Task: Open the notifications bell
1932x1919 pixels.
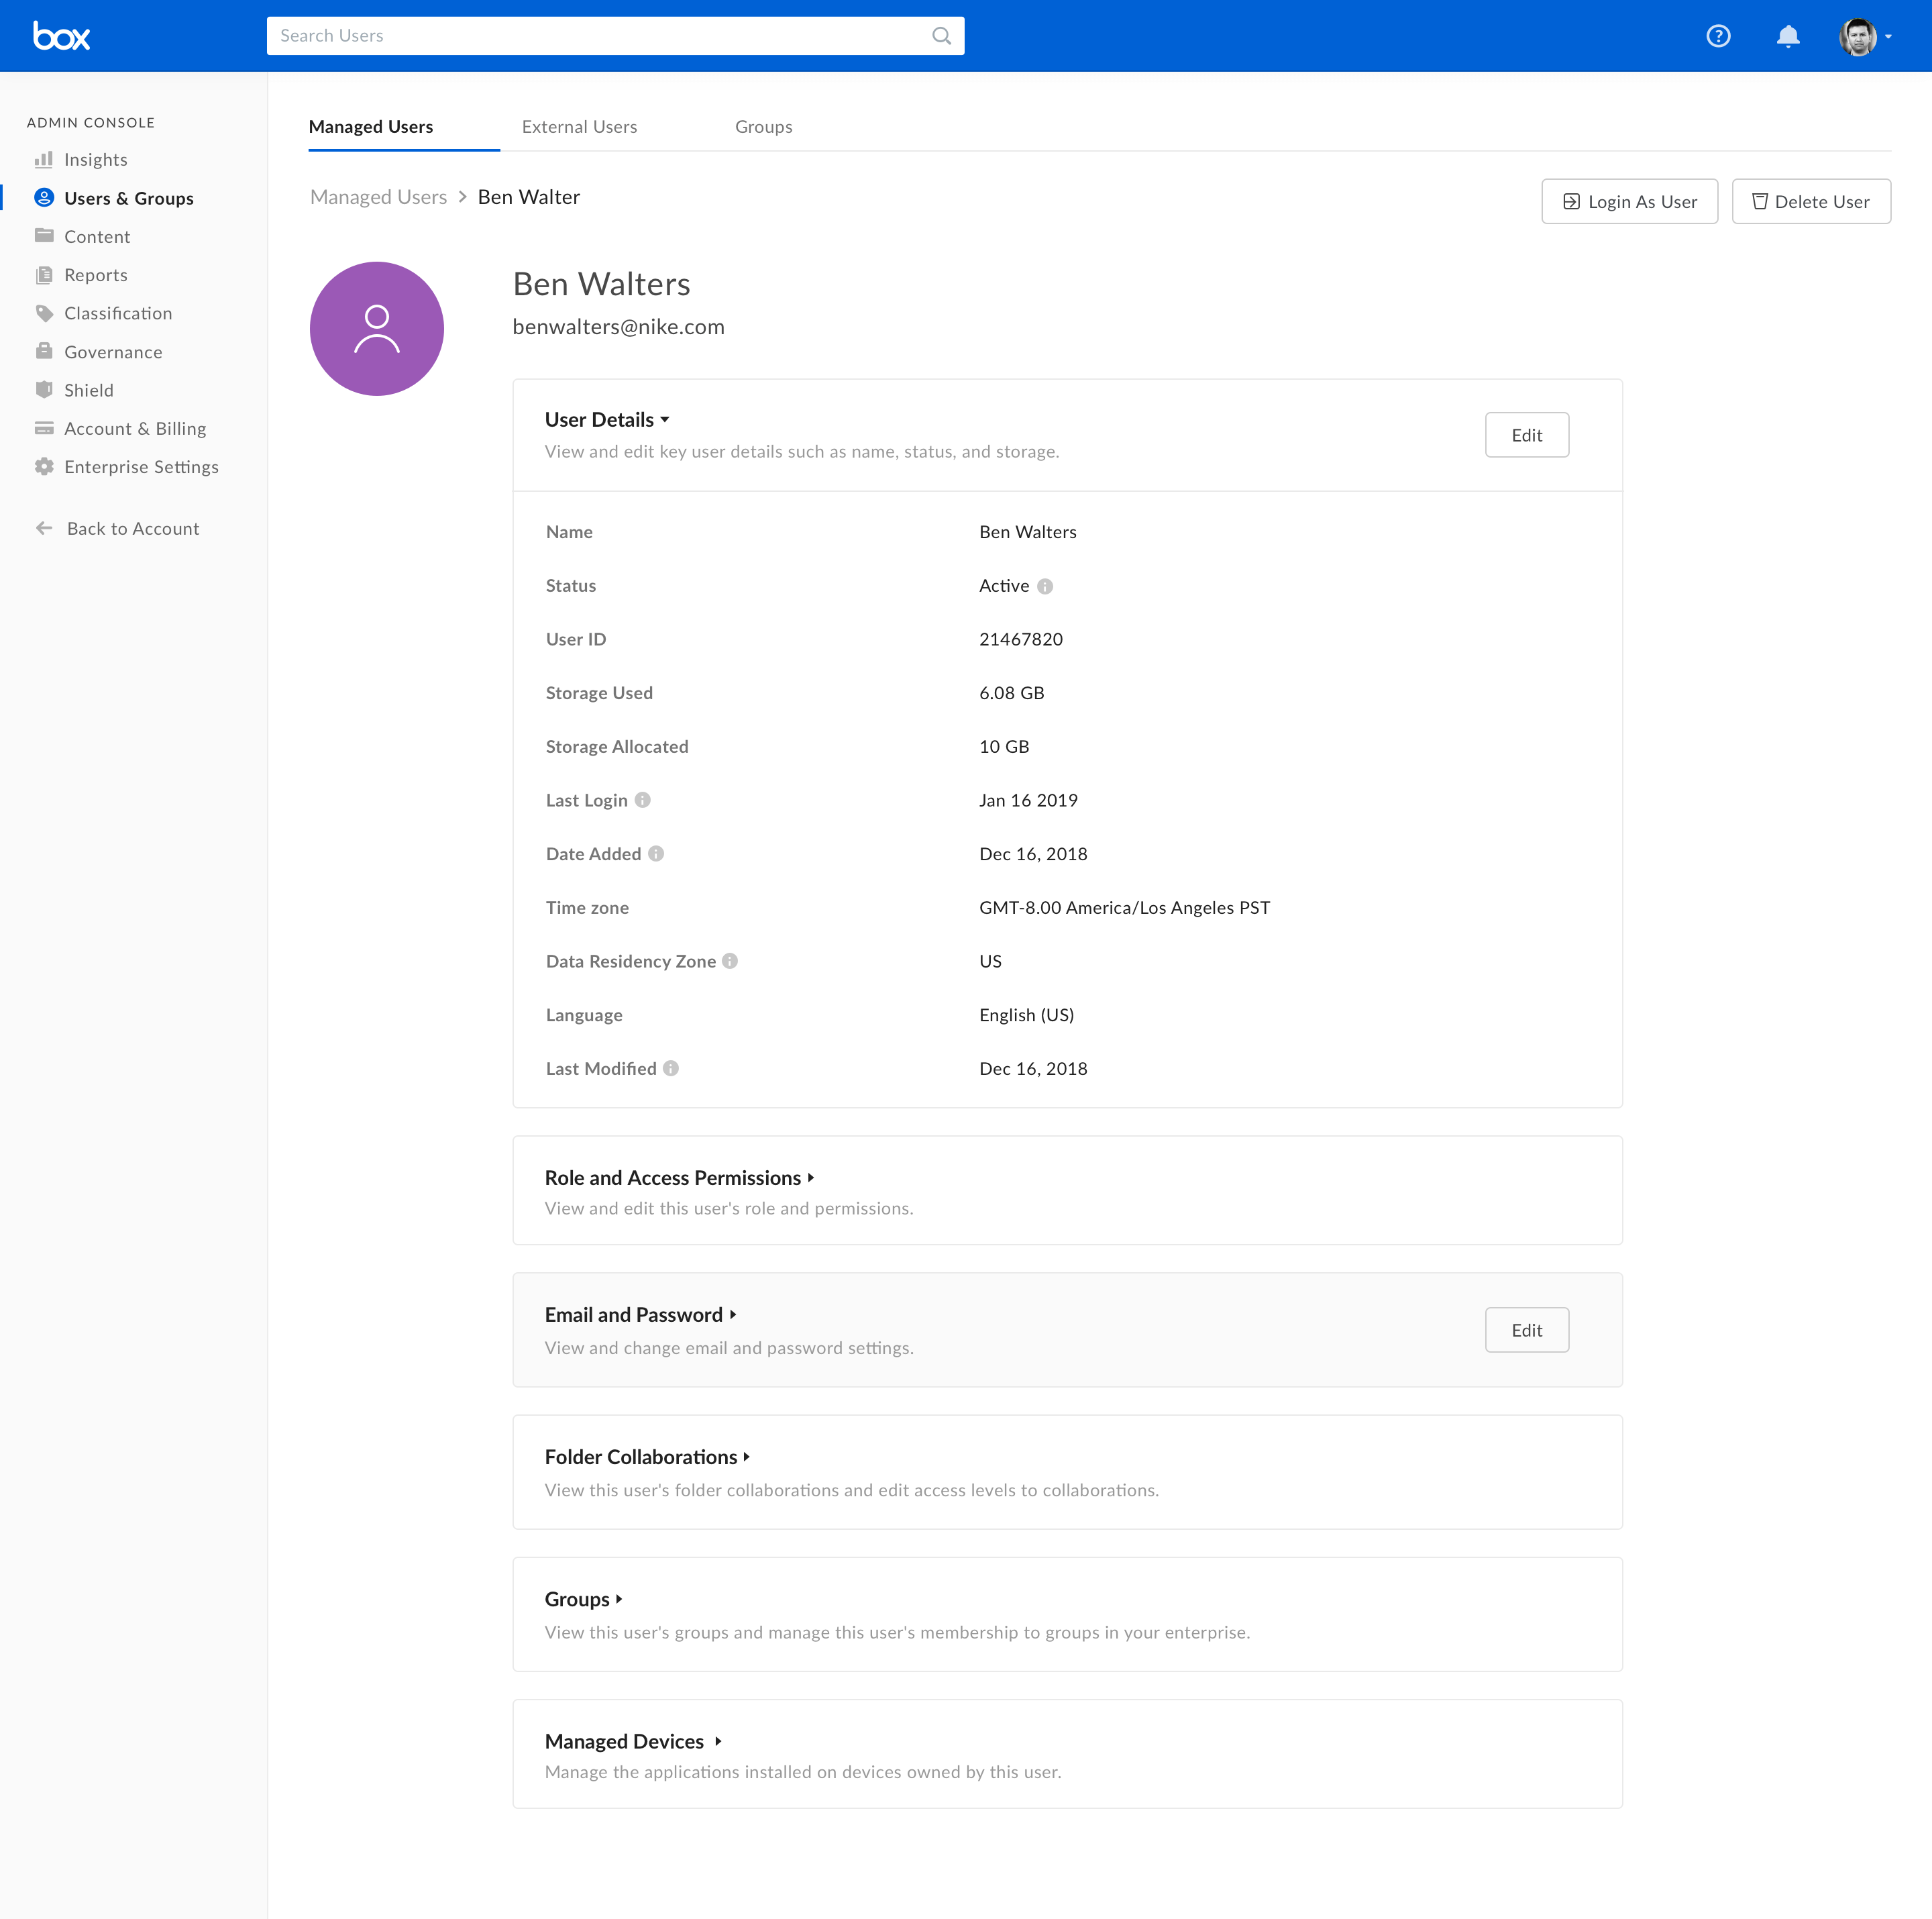Action: [1788, 36]
